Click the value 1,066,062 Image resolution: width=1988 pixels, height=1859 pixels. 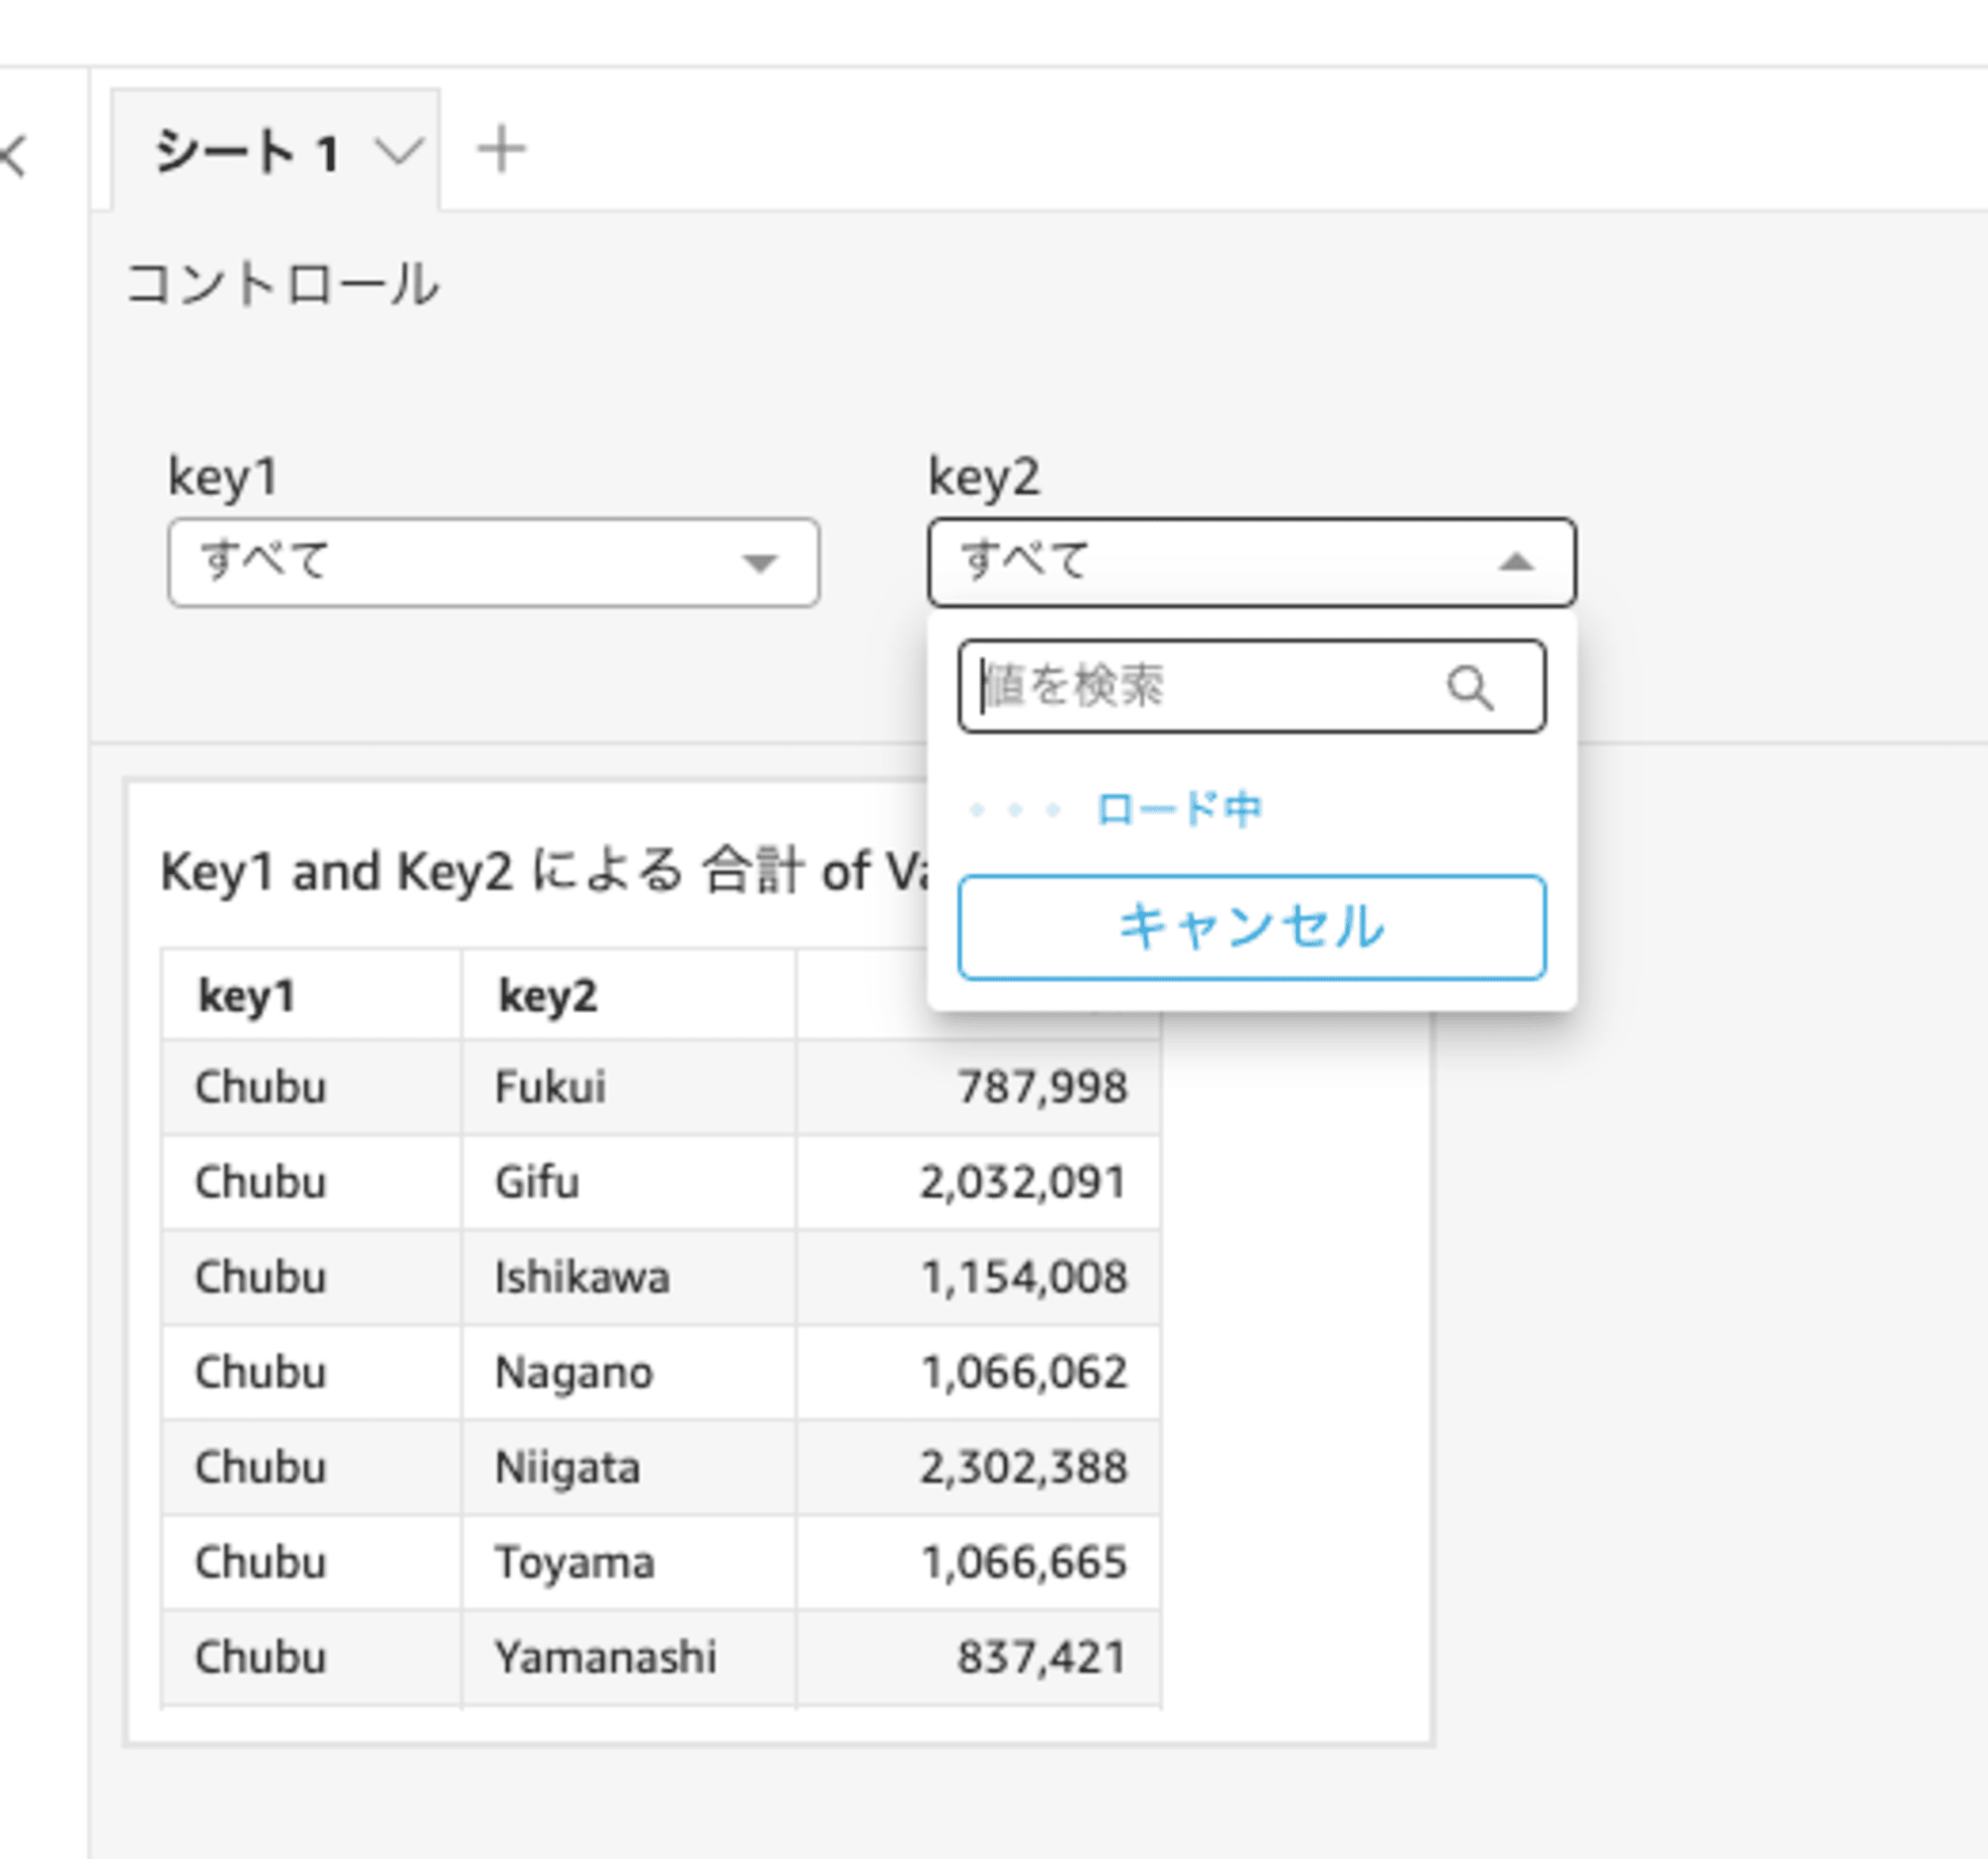(x=1024, y=1372)
